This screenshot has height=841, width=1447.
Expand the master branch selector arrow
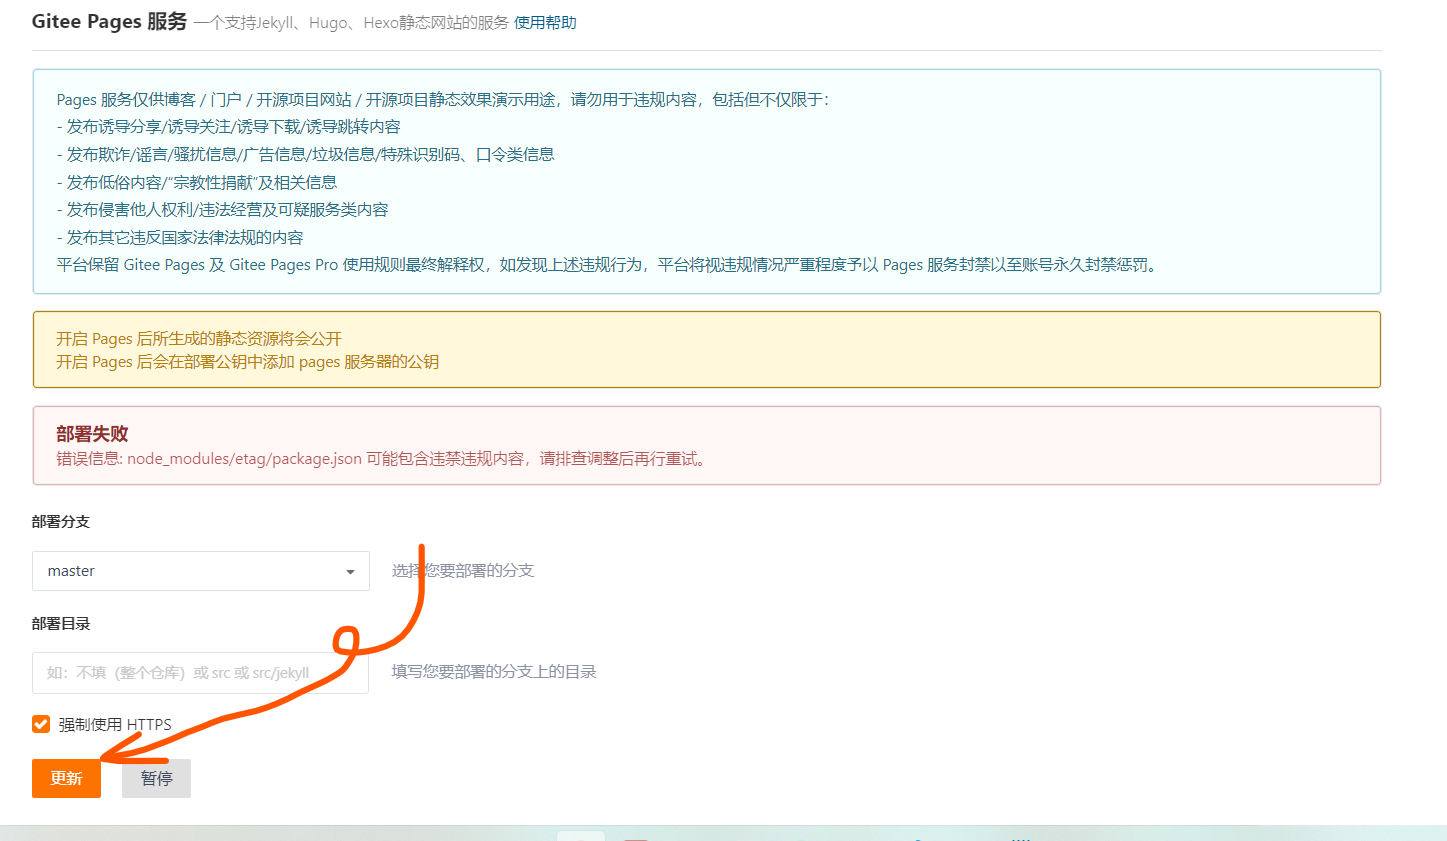pyautogui.click(x=351, y=570)
